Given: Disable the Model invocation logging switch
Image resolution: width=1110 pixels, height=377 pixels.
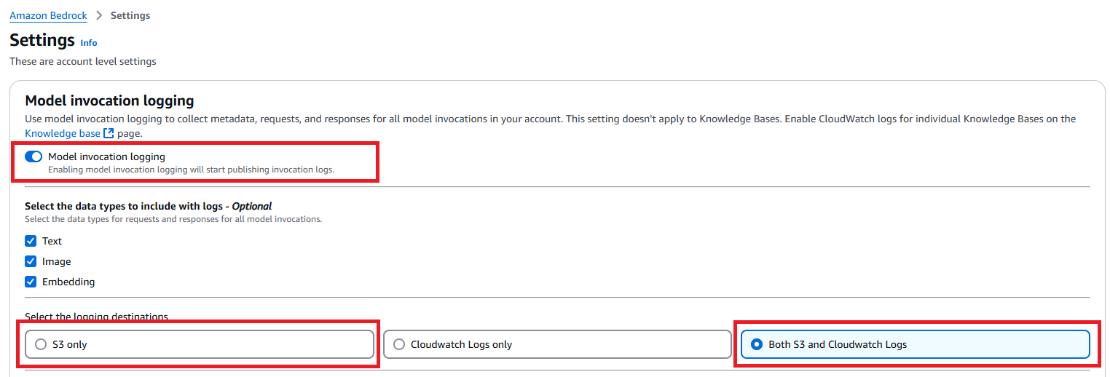Looking at the screenshot, I should [33, 156].
